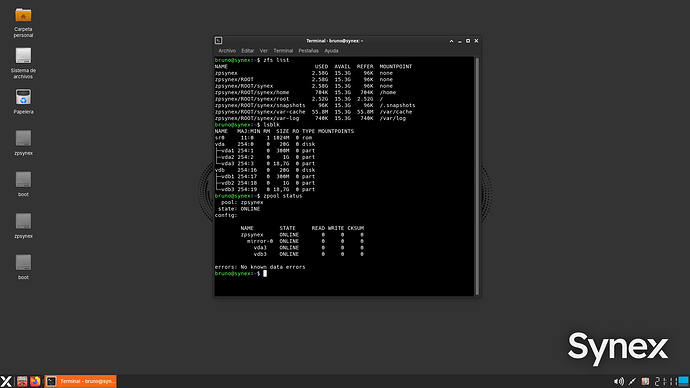Open the Ver menu
Screen dimensions: 690x388
point(264,51)
